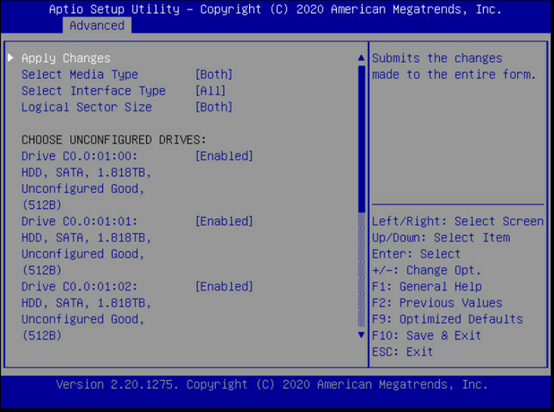Click 'F9: Optimized Defaults' help line

pos(447,319)
